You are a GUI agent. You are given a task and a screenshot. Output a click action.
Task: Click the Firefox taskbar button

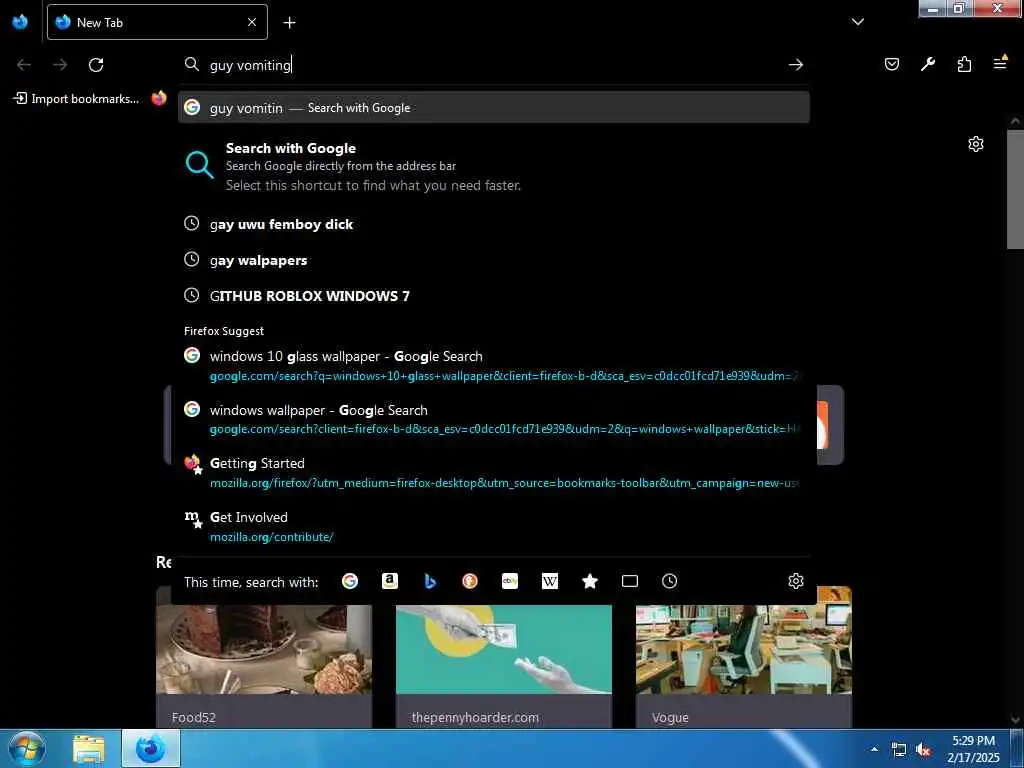point(151,748)
